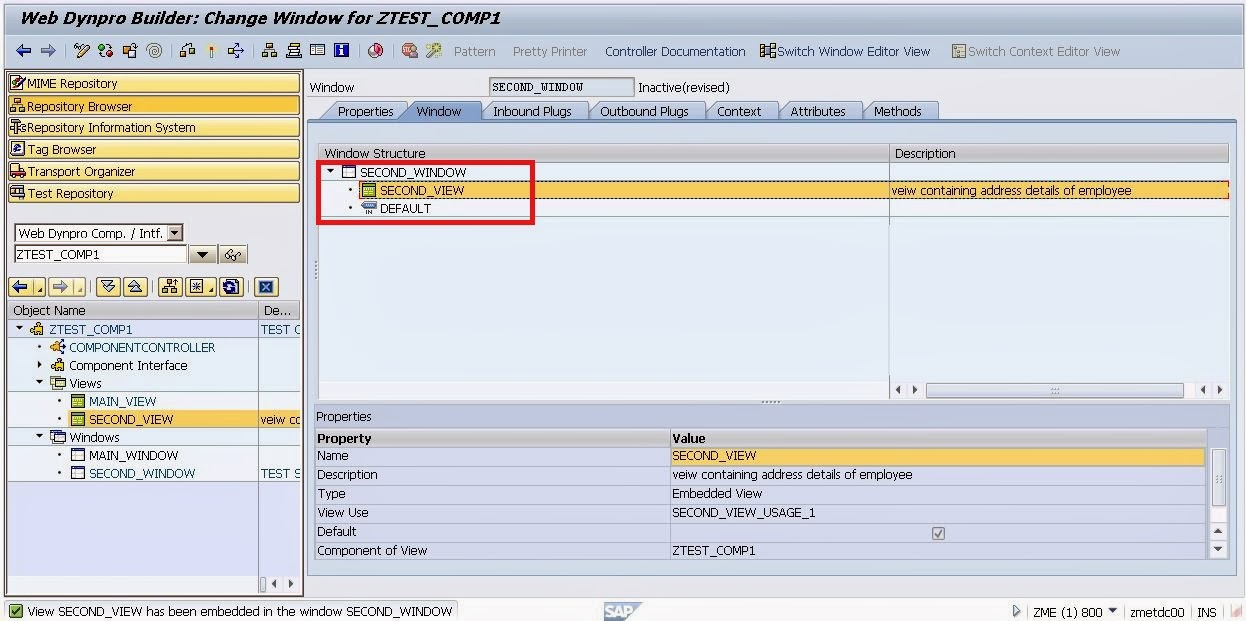Click the Other Object icon
Image resolution: width=1246 pixels, height=621 pixels.
(x=130, y=51)
